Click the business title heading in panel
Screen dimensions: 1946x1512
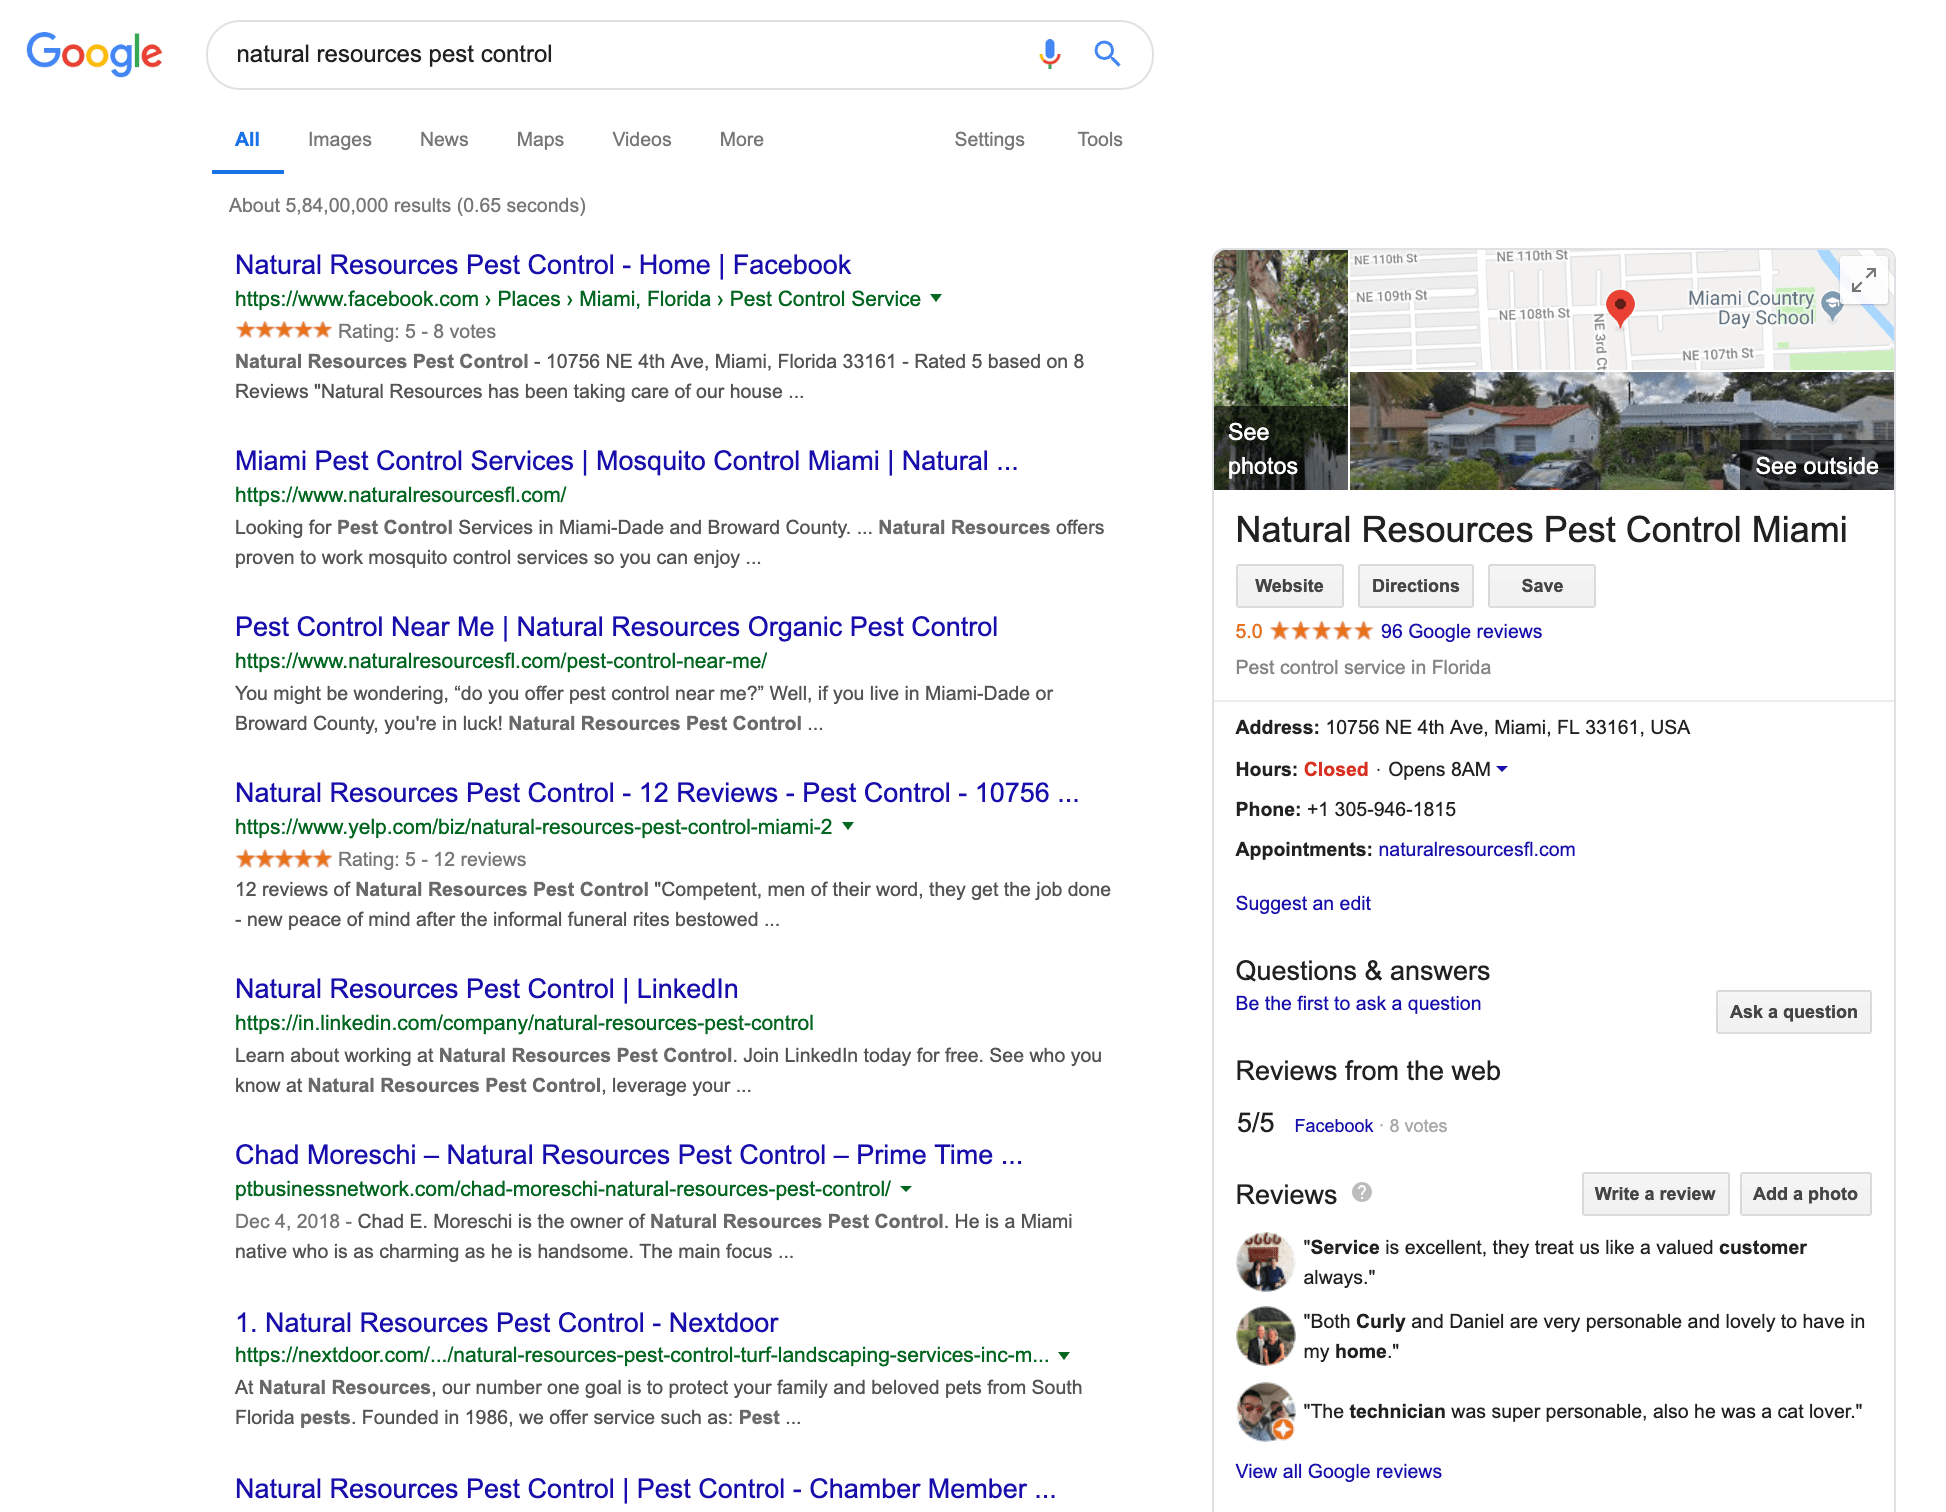pyautogui.click(x=1541, y=530)
